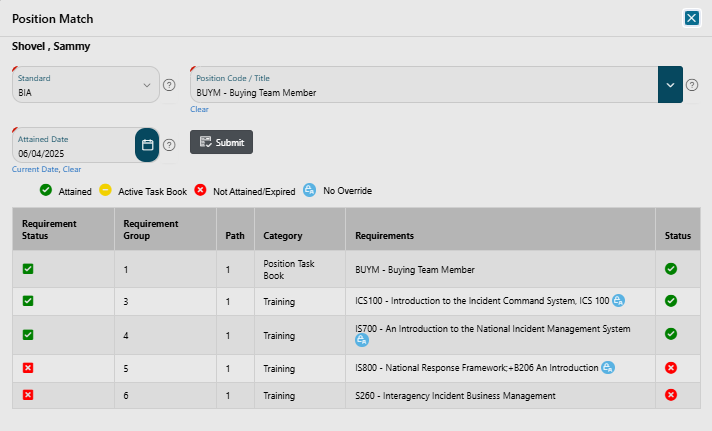Click green requirement checkbox for group 3

pos(28,301)
